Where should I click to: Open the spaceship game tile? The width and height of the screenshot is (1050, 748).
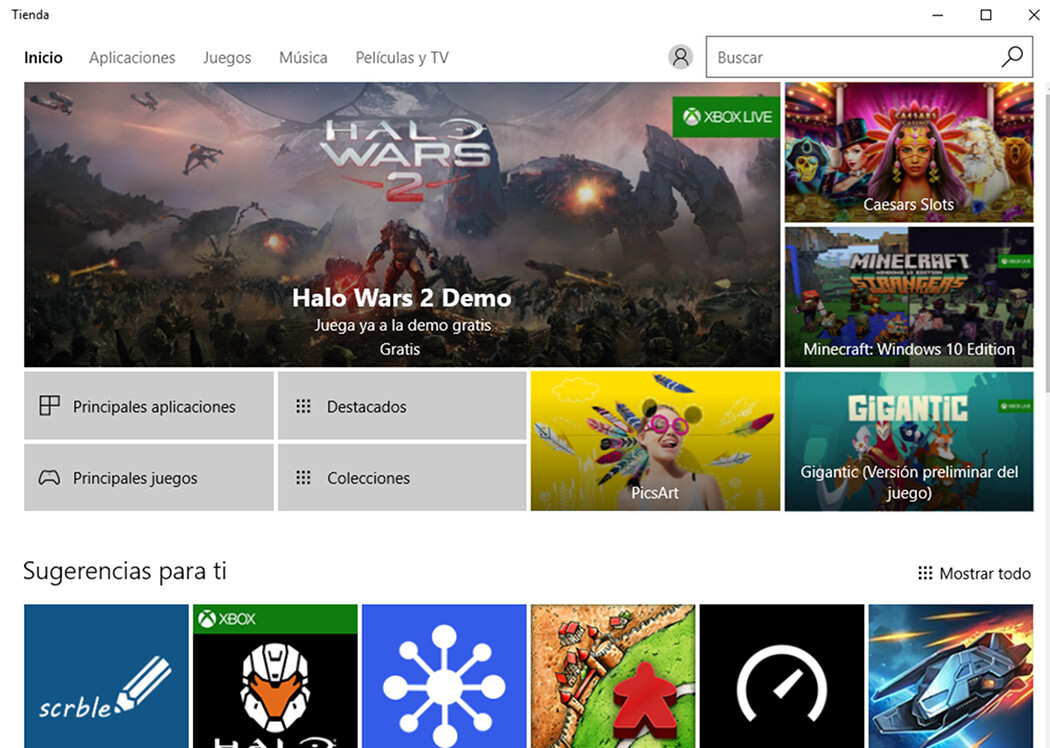click(x=951, y=676)
